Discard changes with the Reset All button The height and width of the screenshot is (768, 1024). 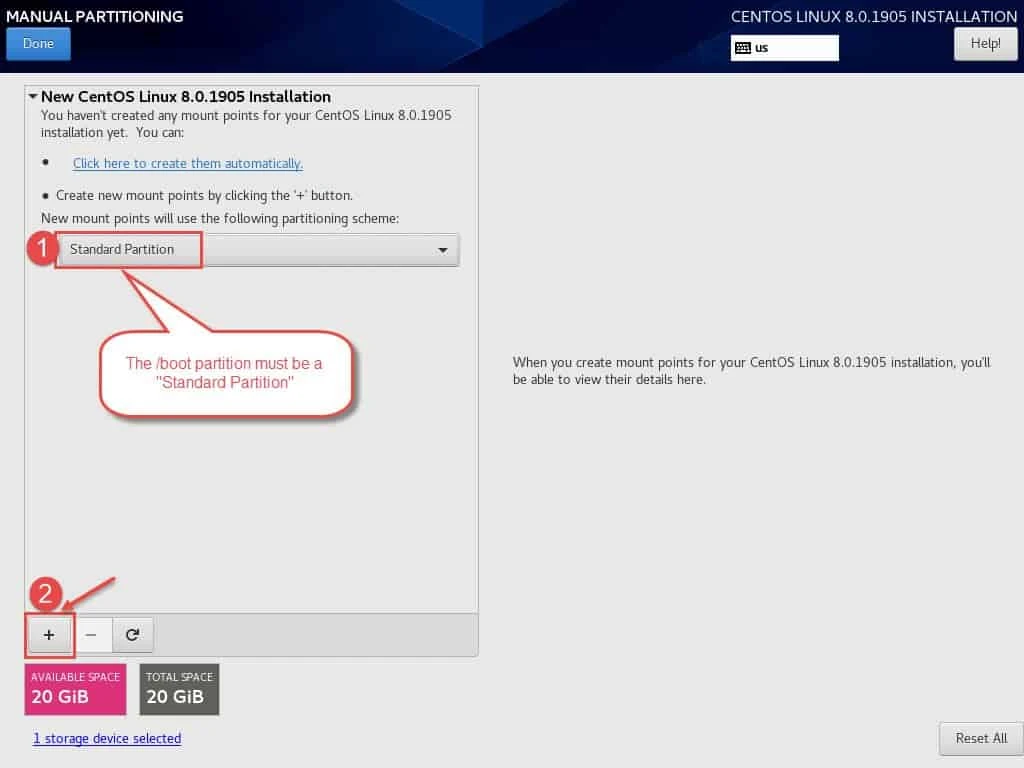tap(981, 738)
